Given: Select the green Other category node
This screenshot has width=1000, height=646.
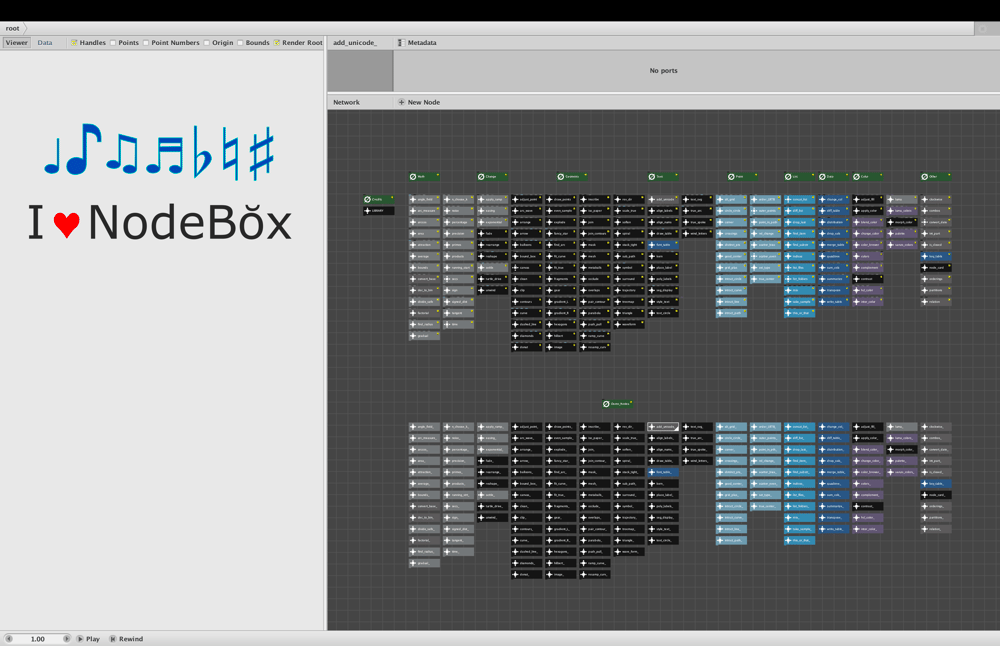Looking at the screenshot, I should point(936,177).
